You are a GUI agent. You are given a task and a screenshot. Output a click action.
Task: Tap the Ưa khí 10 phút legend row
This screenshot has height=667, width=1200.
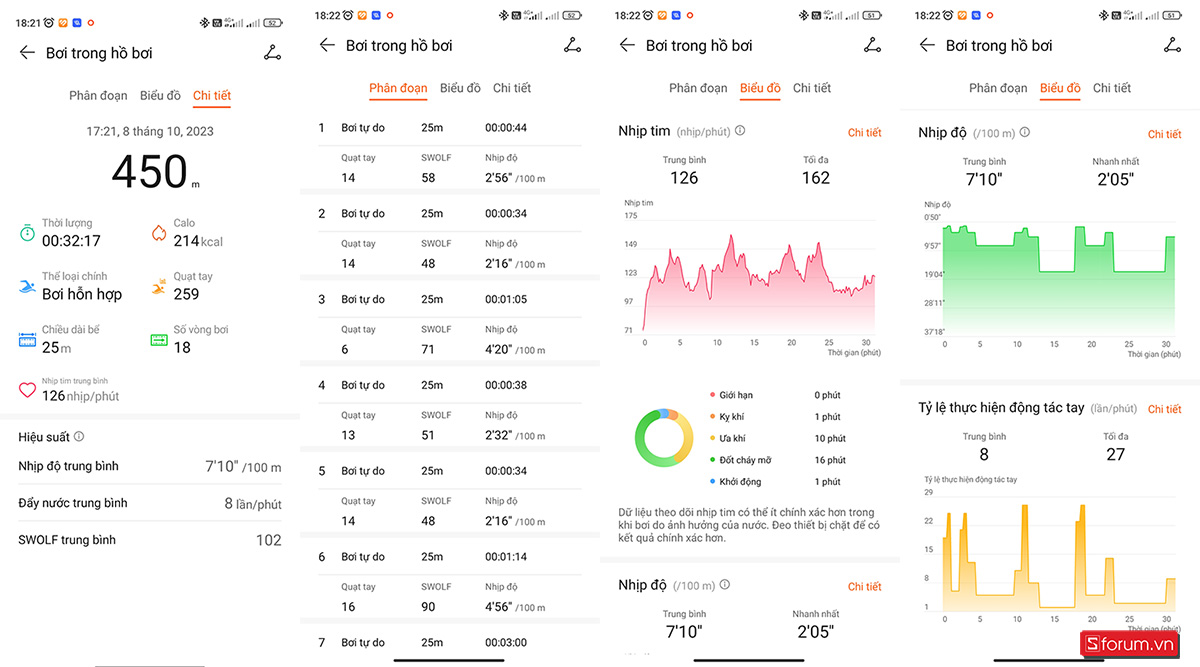point(777,439)
